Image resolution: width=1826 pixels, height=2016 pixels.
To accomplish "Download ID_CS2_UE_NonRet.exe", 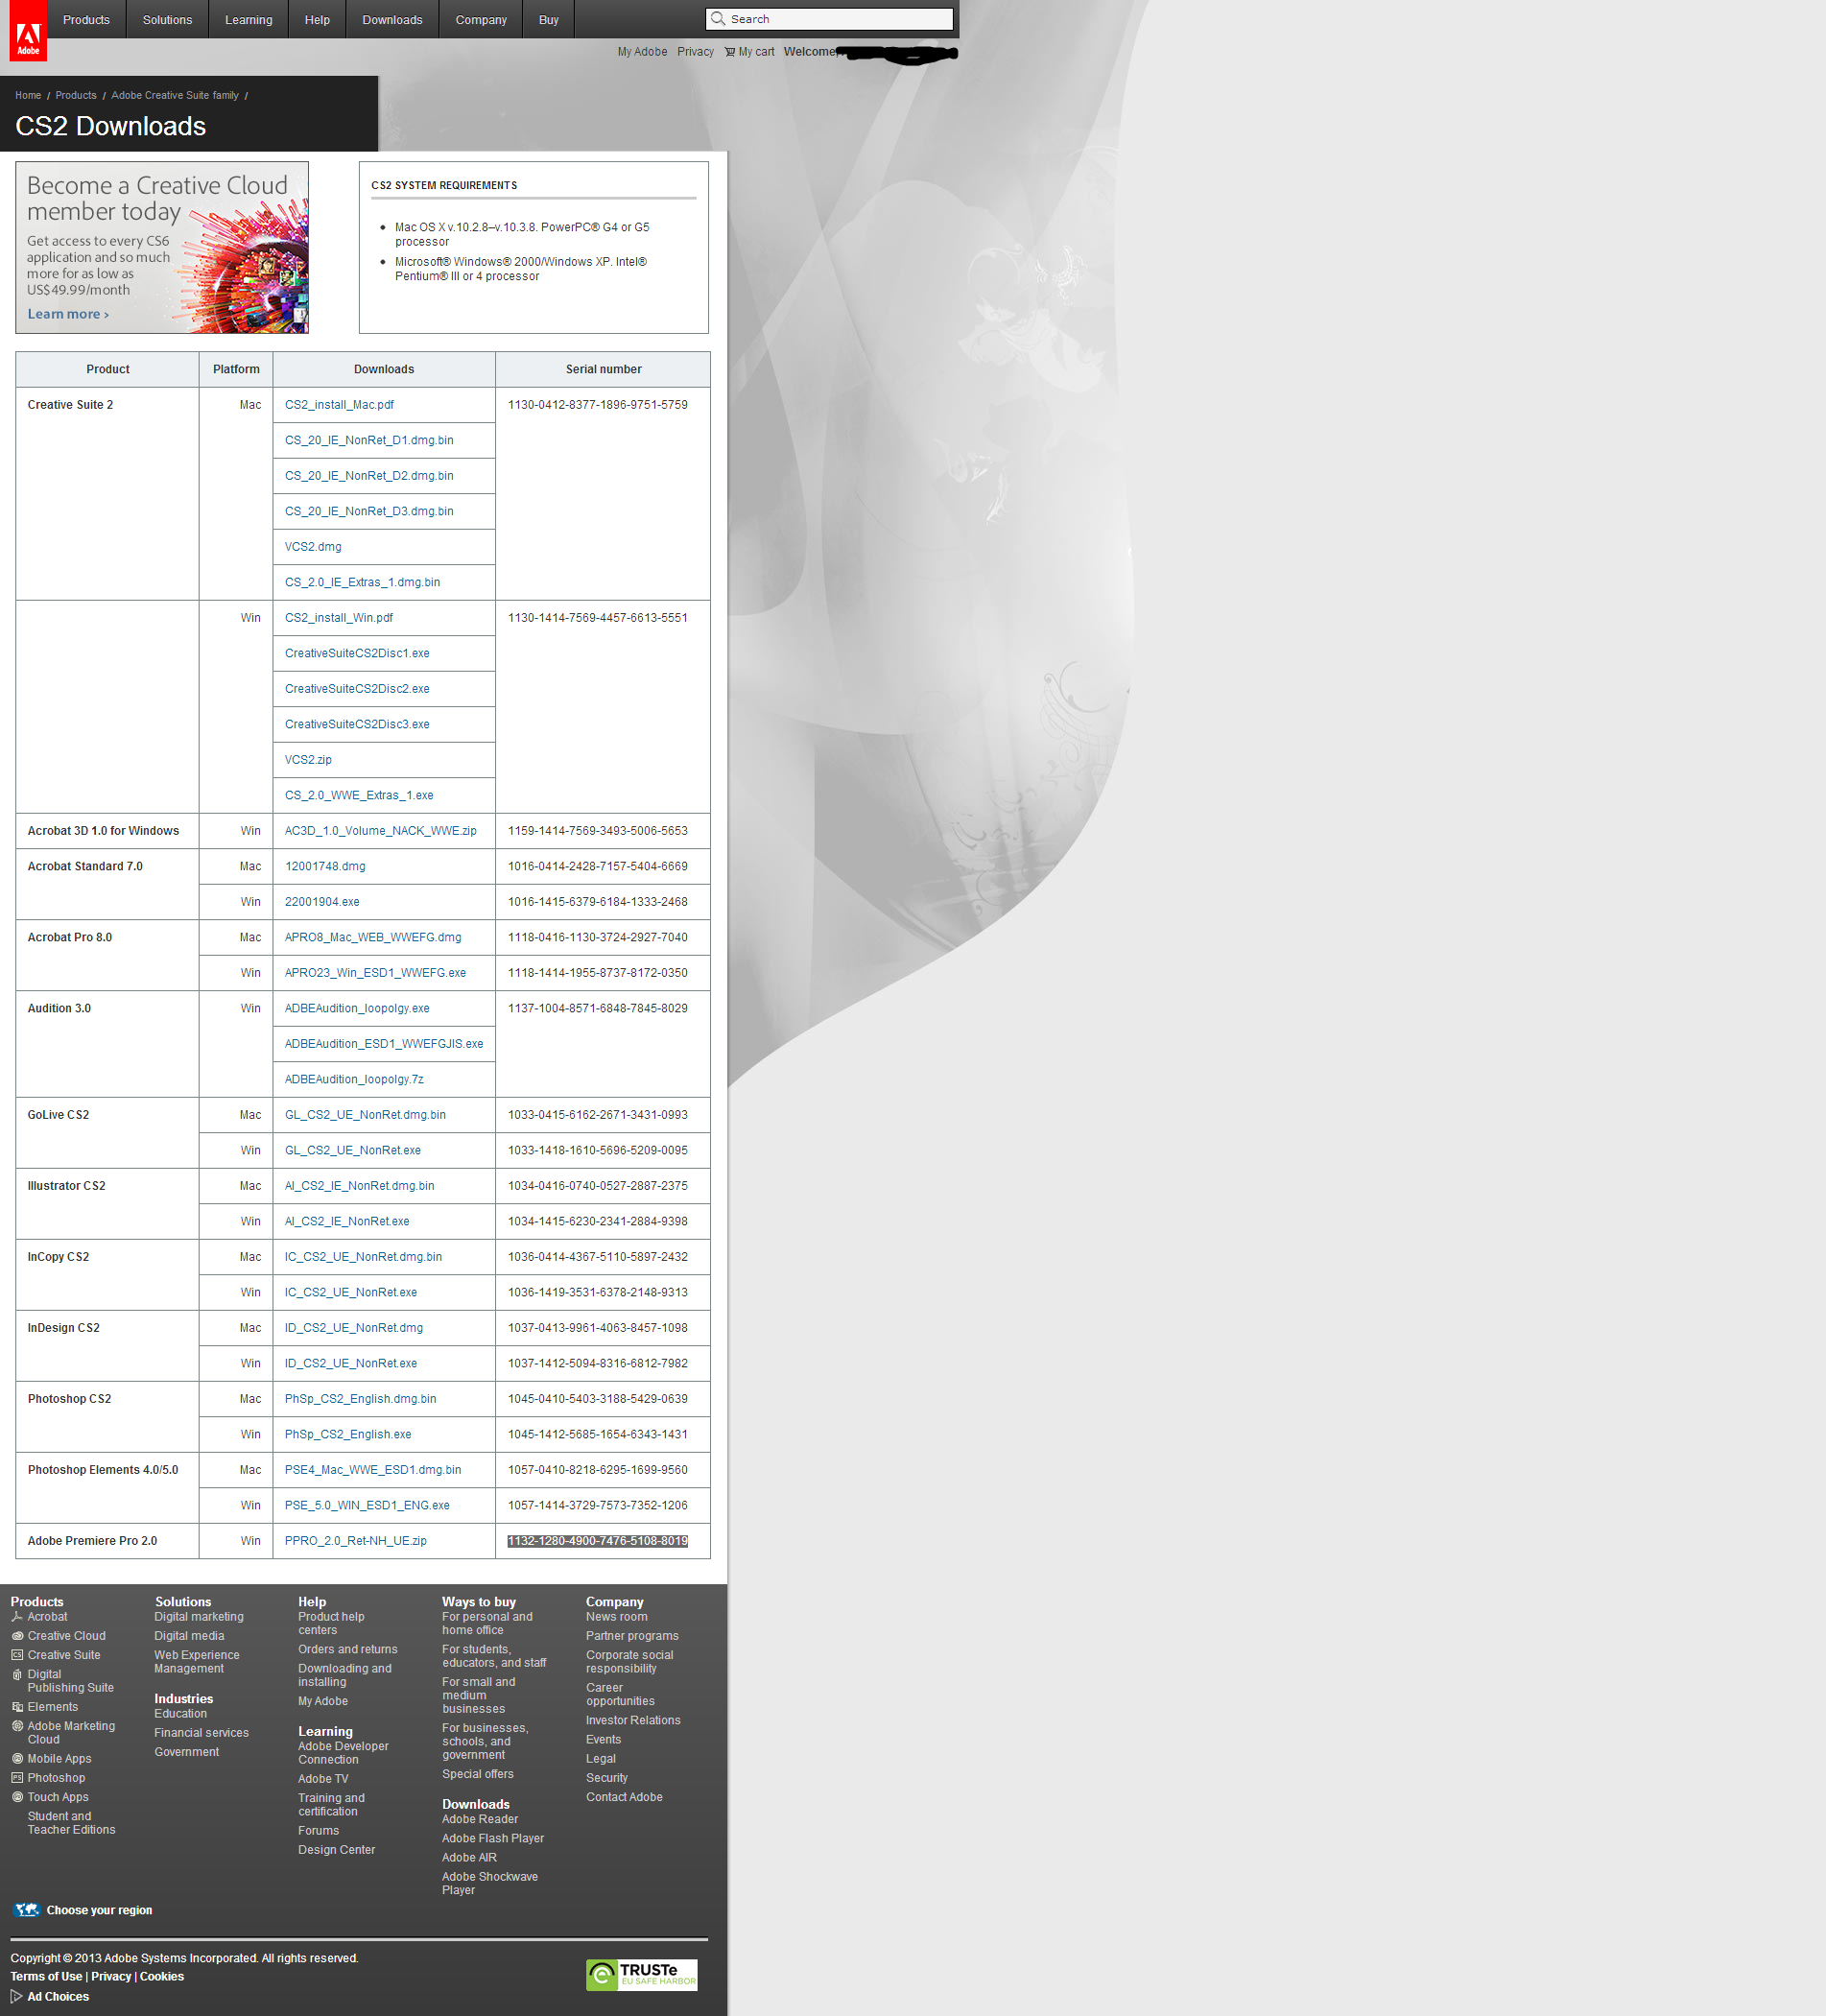I will 351,1363.
